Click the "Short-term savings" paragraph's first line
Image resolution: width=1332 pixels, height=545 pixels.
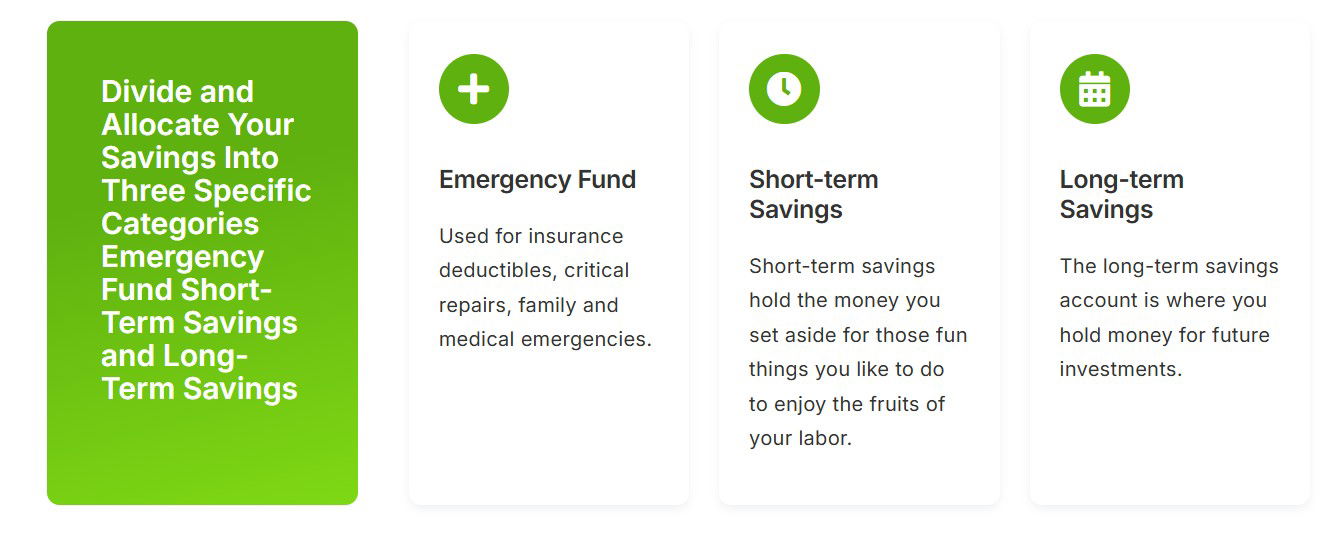[x=841, y=266]
